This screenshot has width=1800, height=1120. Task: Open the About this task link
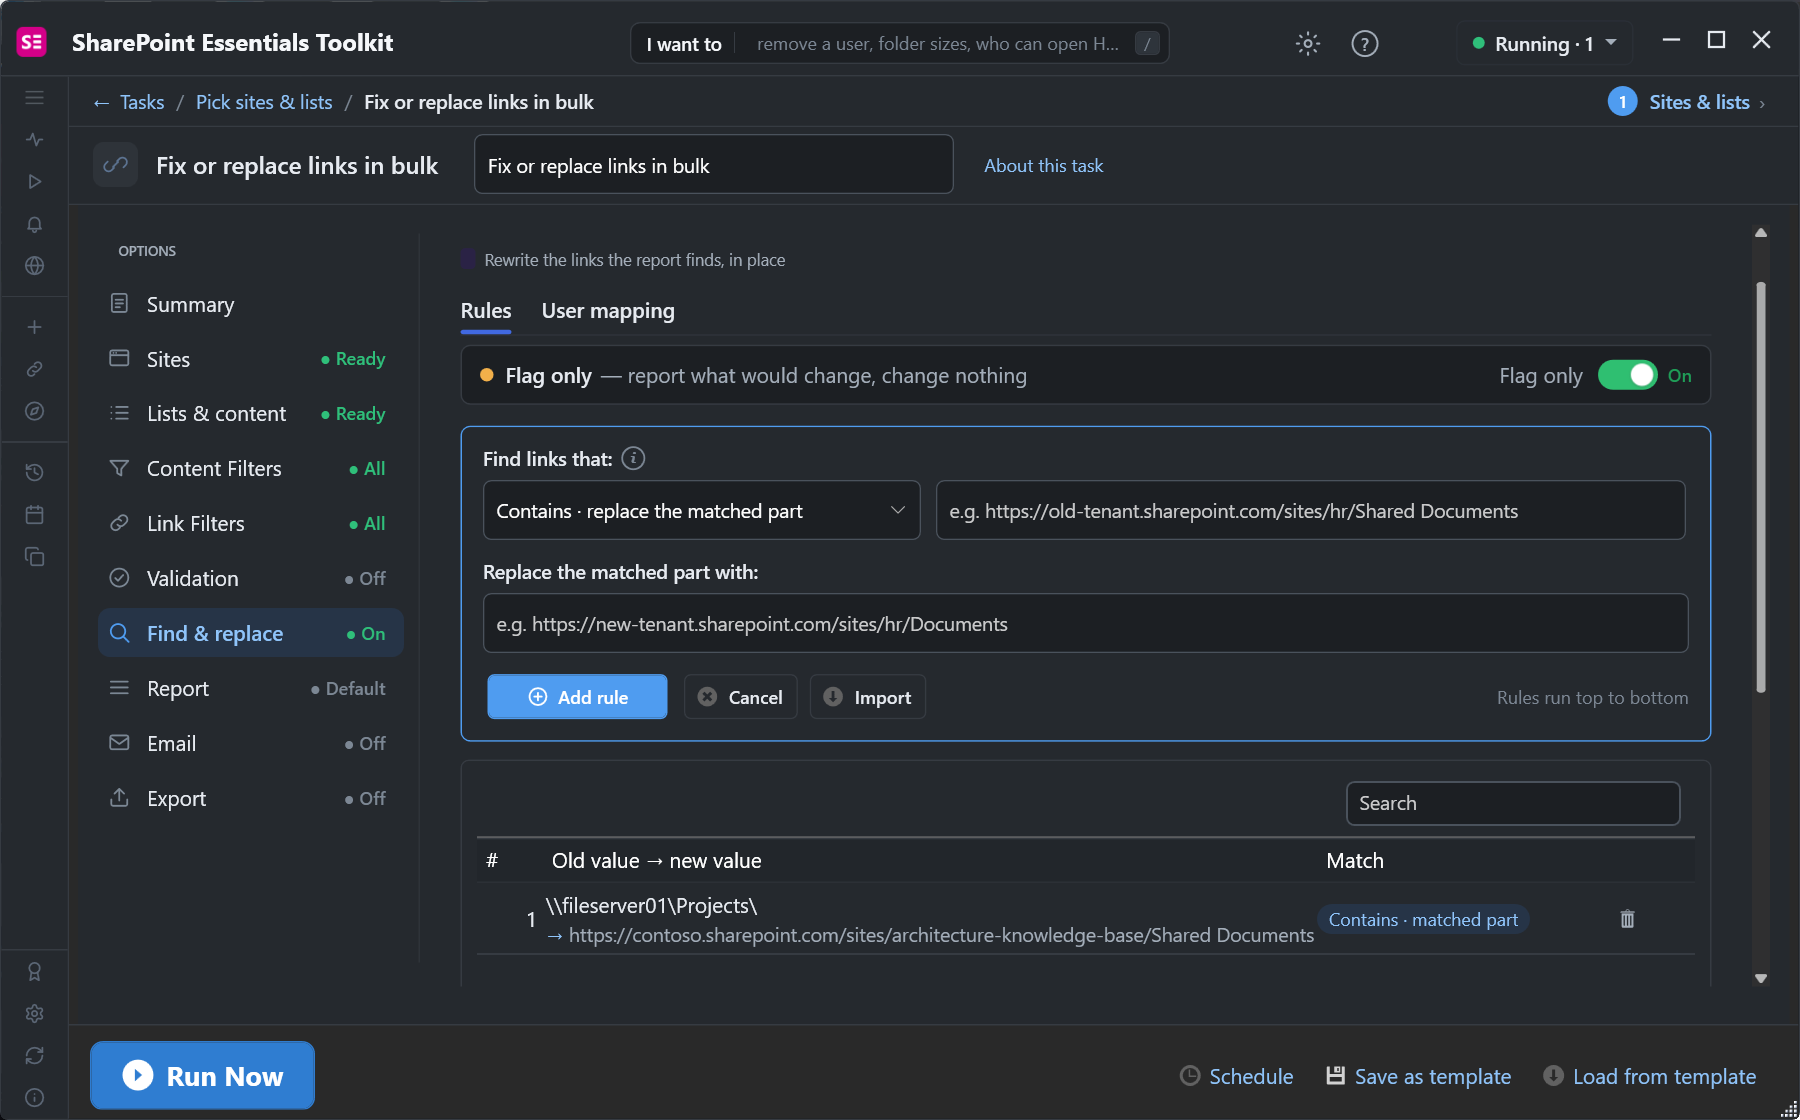pos(1043,166)
